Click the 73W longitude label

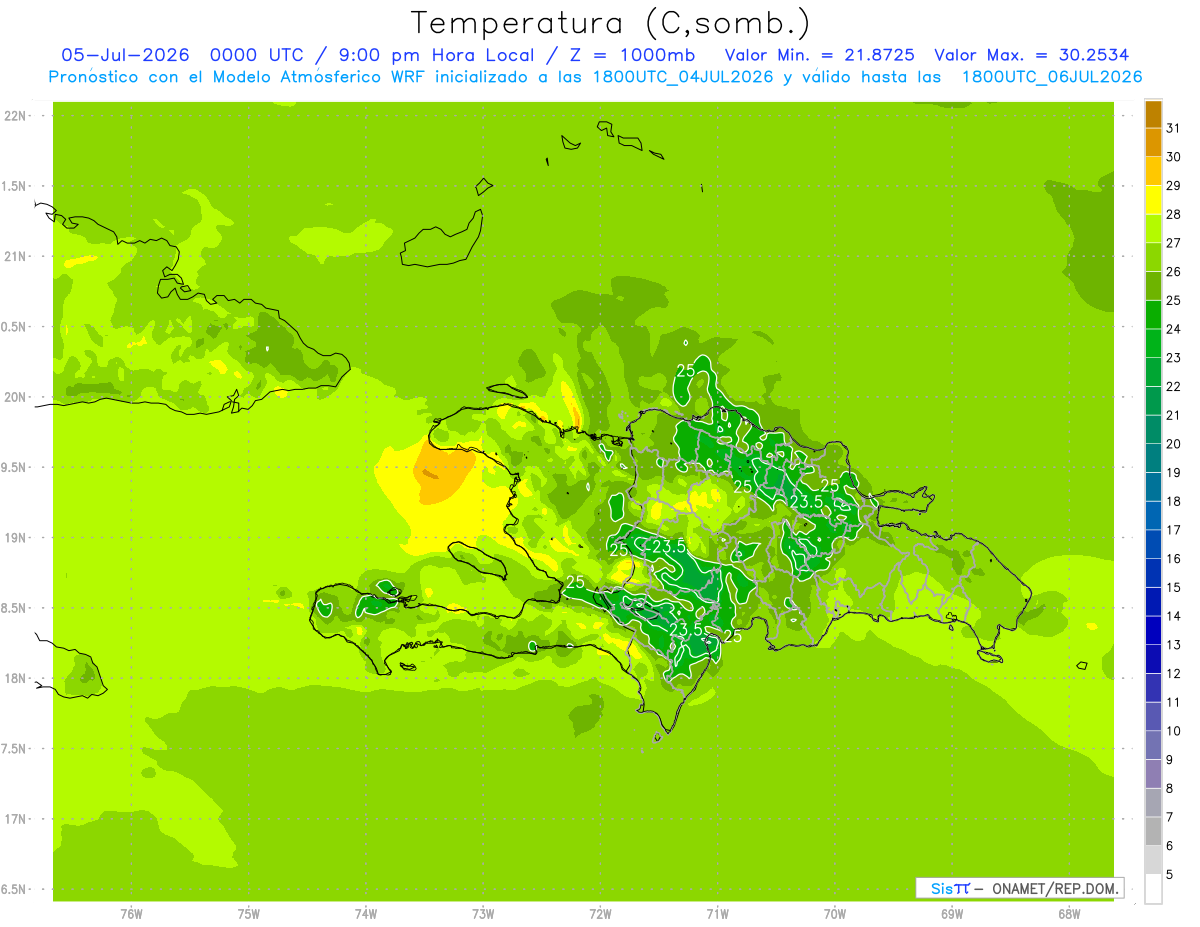tap(483, 914)
